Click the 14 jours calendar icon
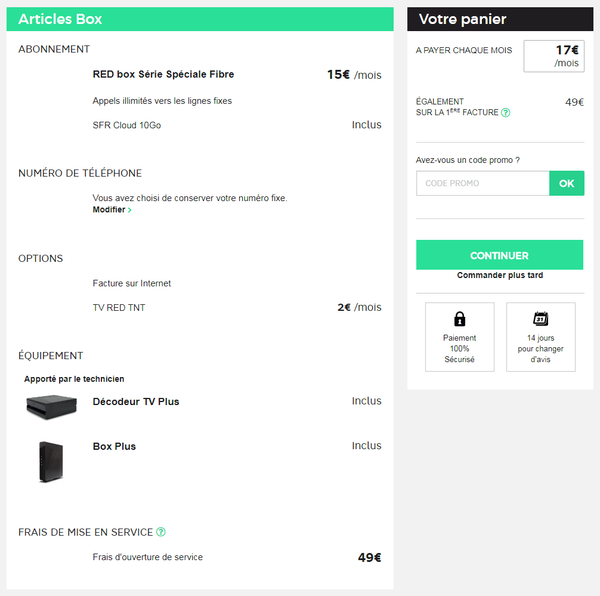 (x=540, y=319)
